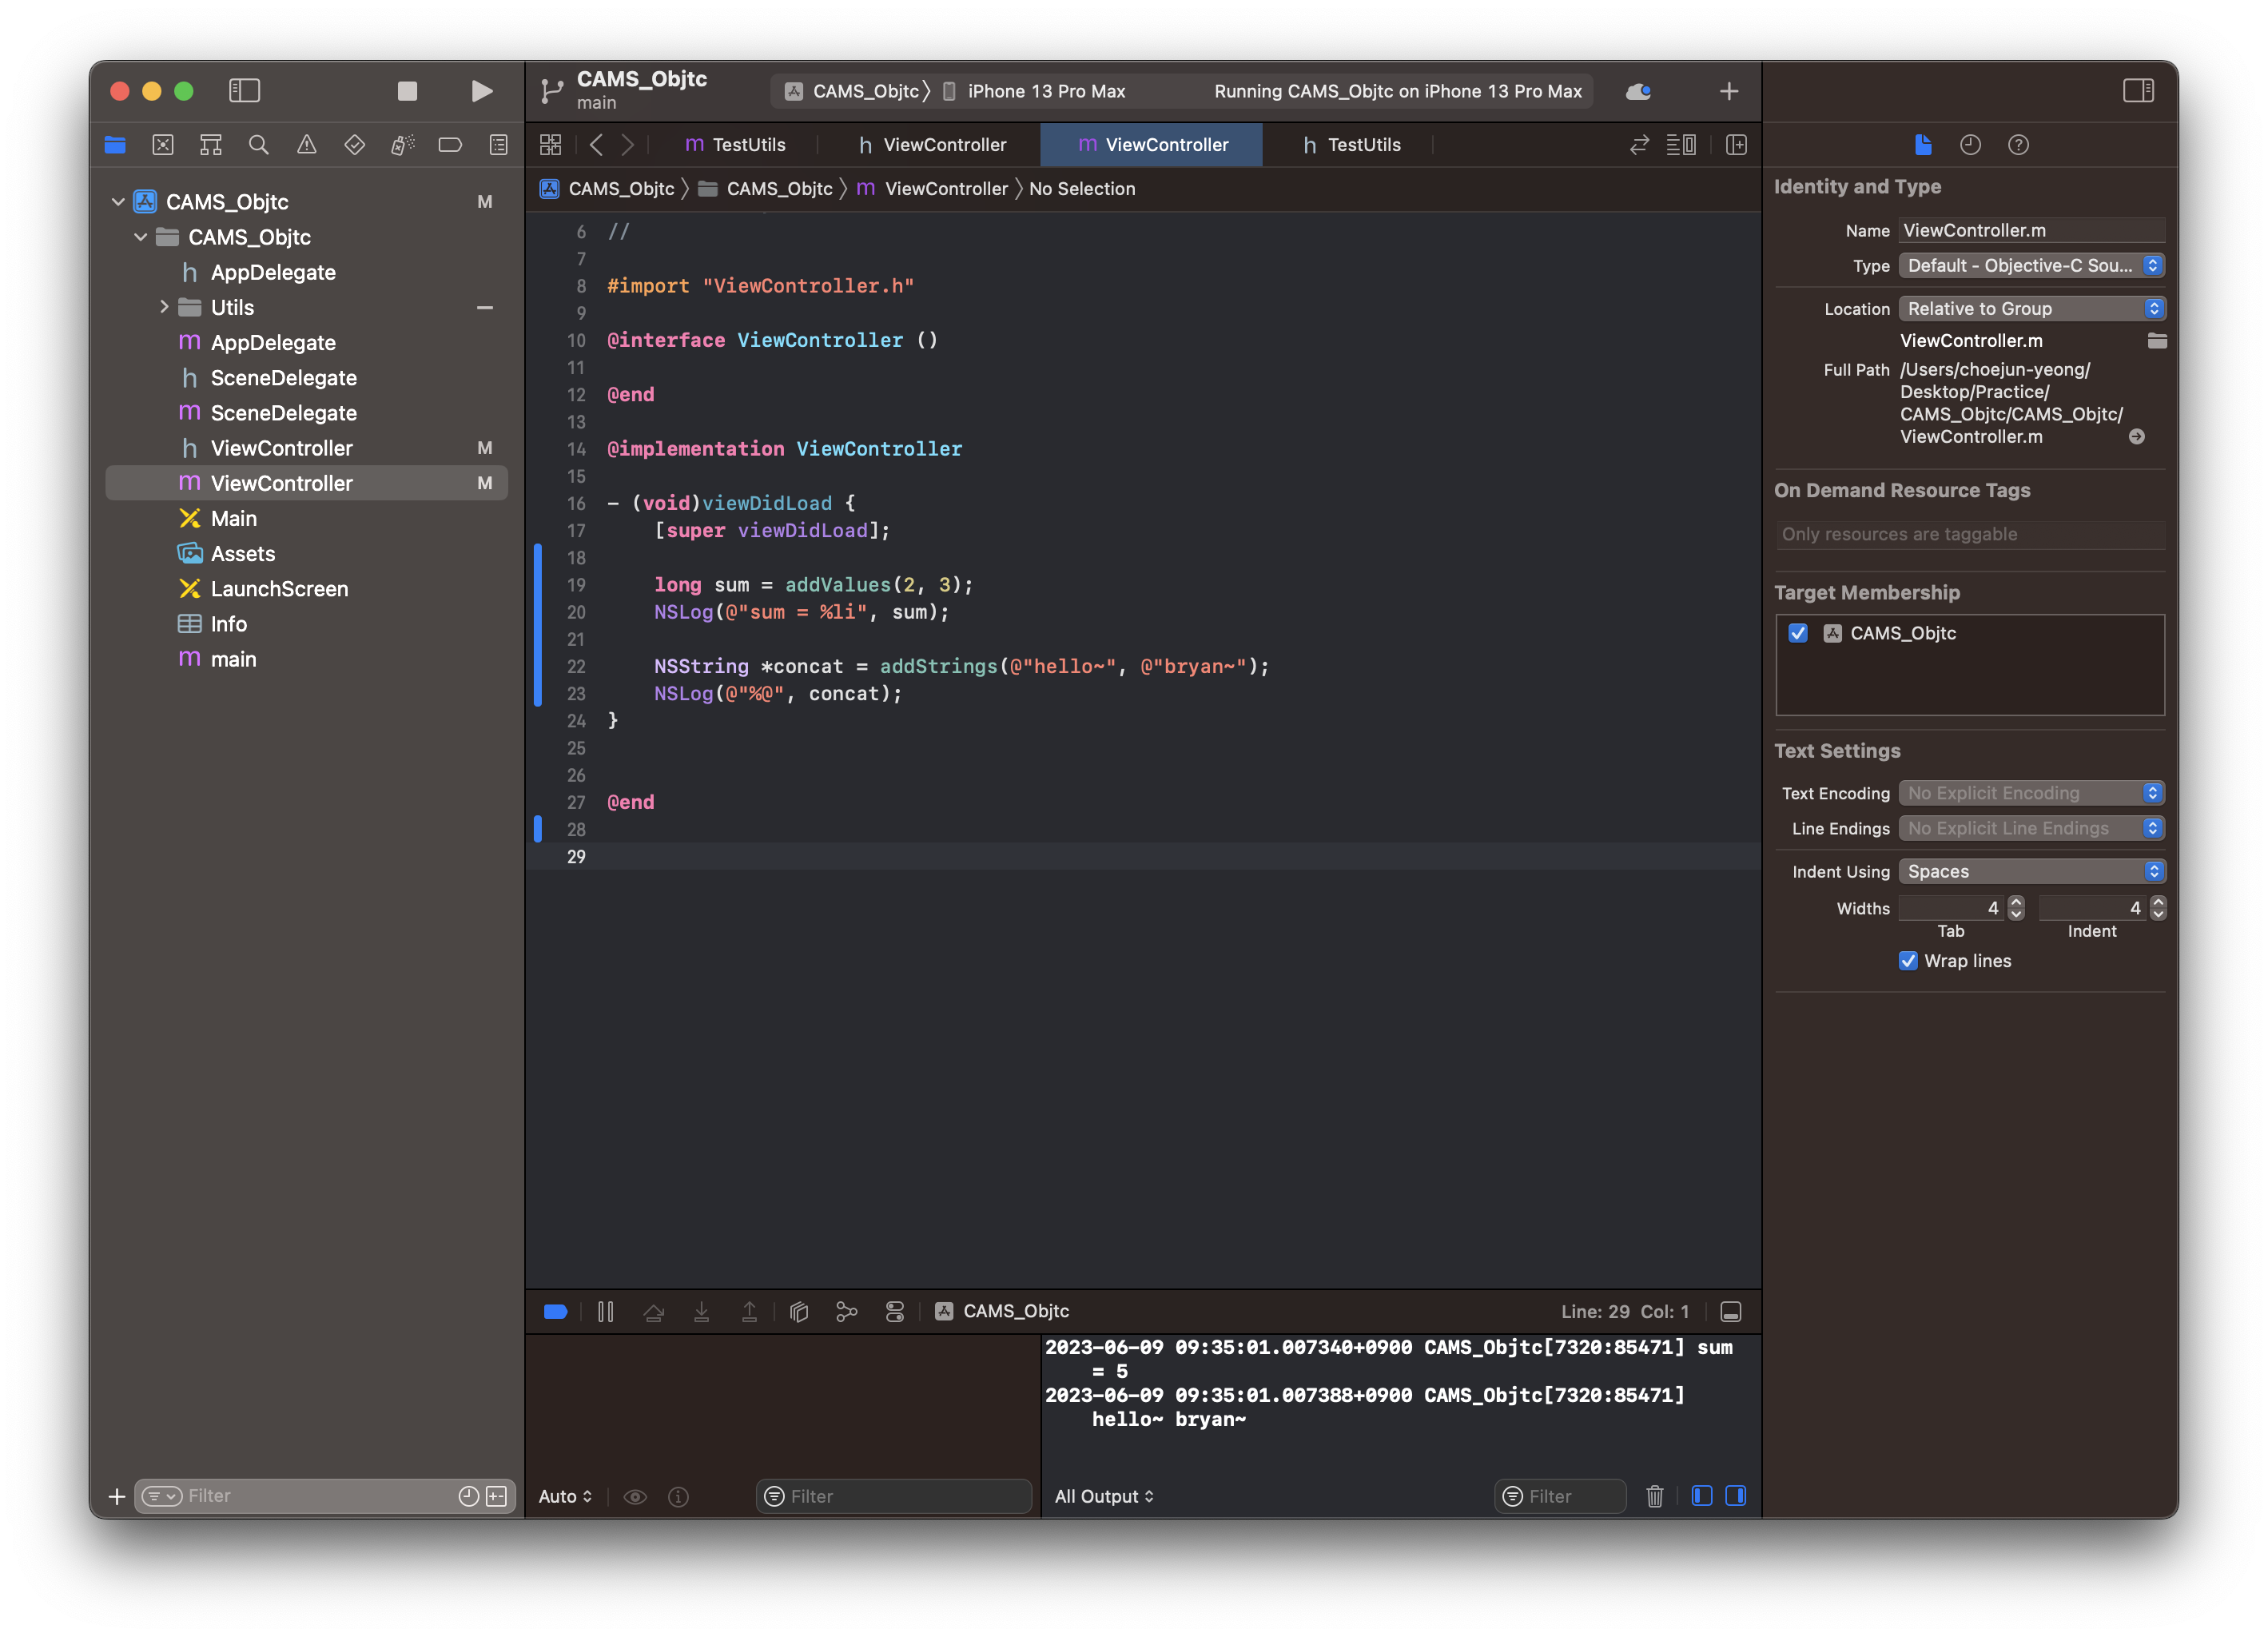Switch to the TestUtils.m editor tab
2268x1637 pixels.
pyautogui.click(x=736, y=145)
